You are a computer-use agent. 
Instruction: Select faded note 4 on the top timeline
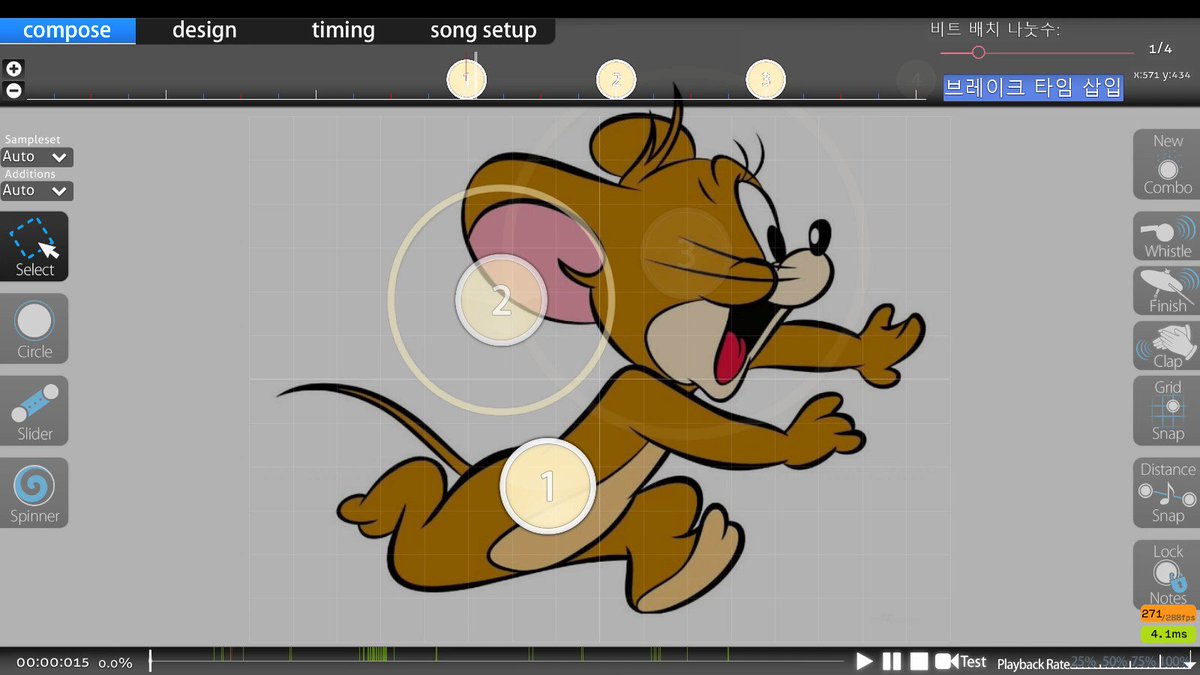pyautogui.click(x=915, y=79)
